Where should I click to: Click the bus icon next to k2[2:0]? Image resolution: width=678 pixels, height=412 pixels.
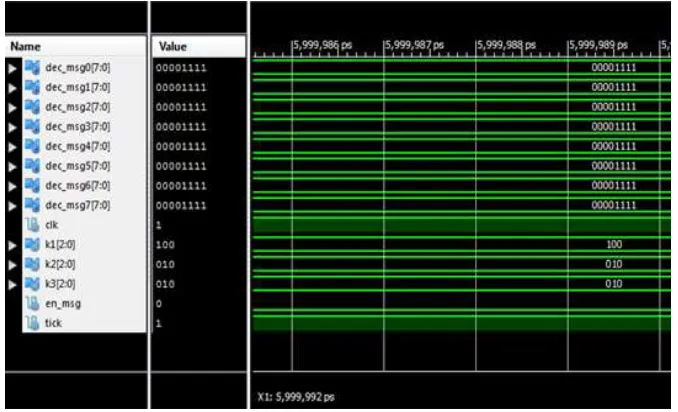click(x=32, y=264)
